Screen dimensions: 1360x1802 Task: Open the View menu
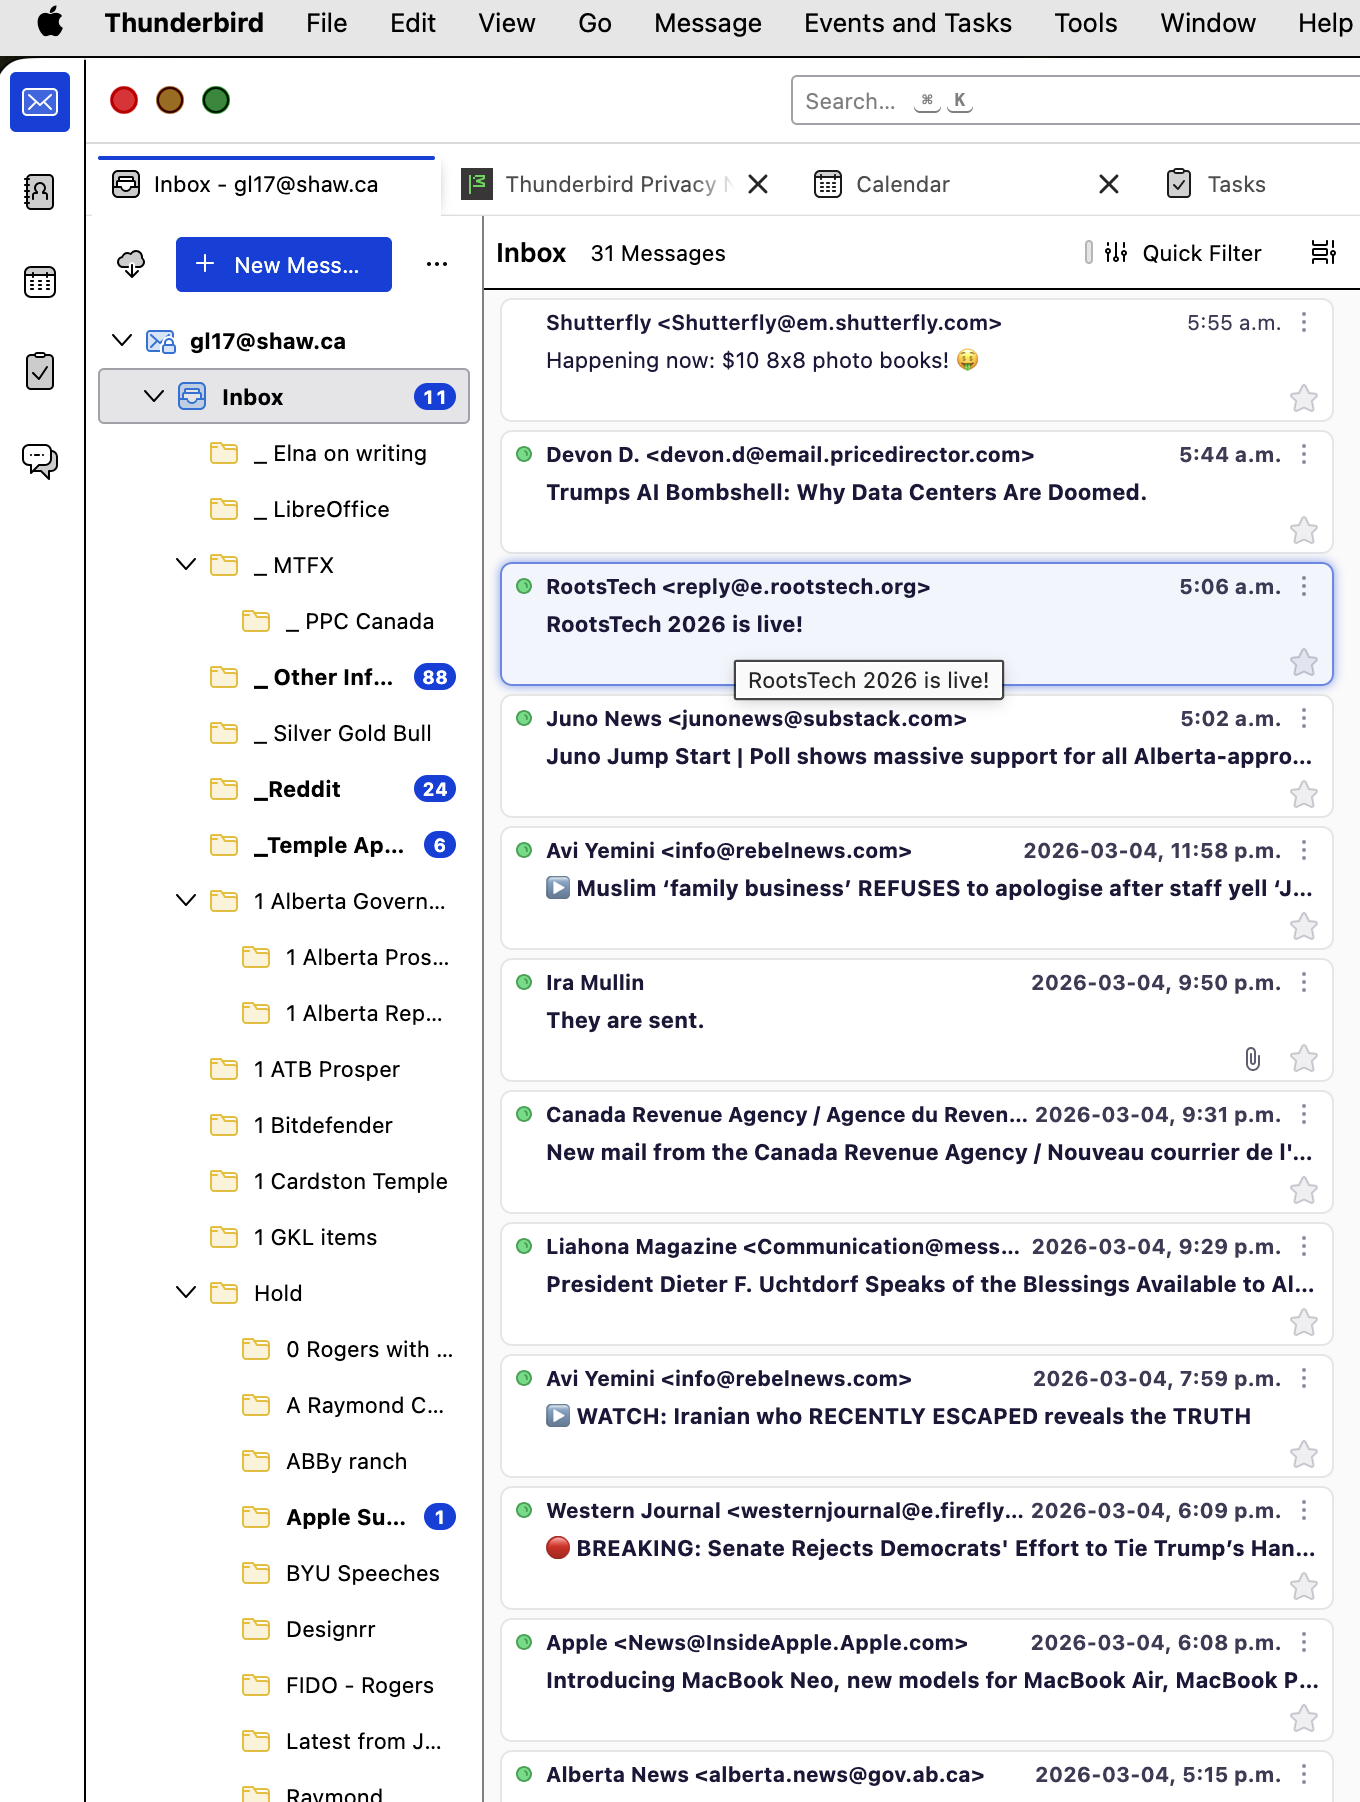[507, 22]
